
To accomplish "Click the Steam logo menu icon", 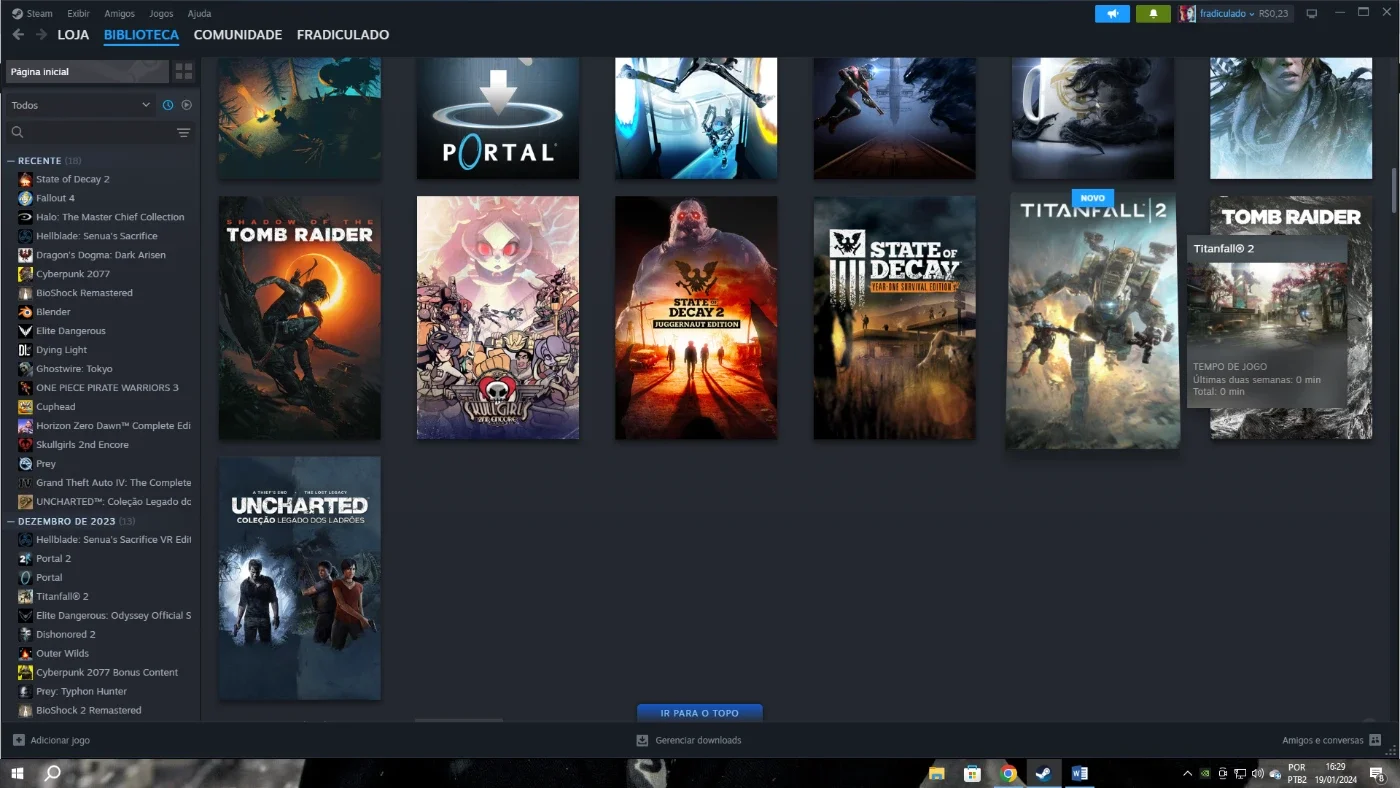I will pos(17,14).
